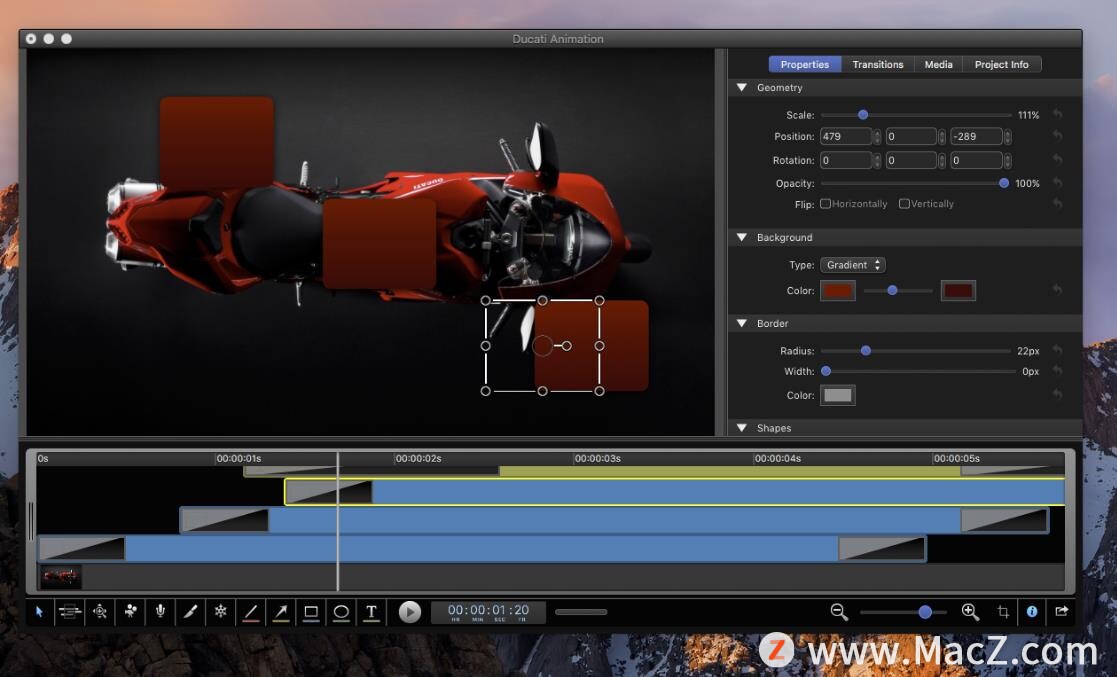
Task: Collapse the Border section
Action: [742, 324]
